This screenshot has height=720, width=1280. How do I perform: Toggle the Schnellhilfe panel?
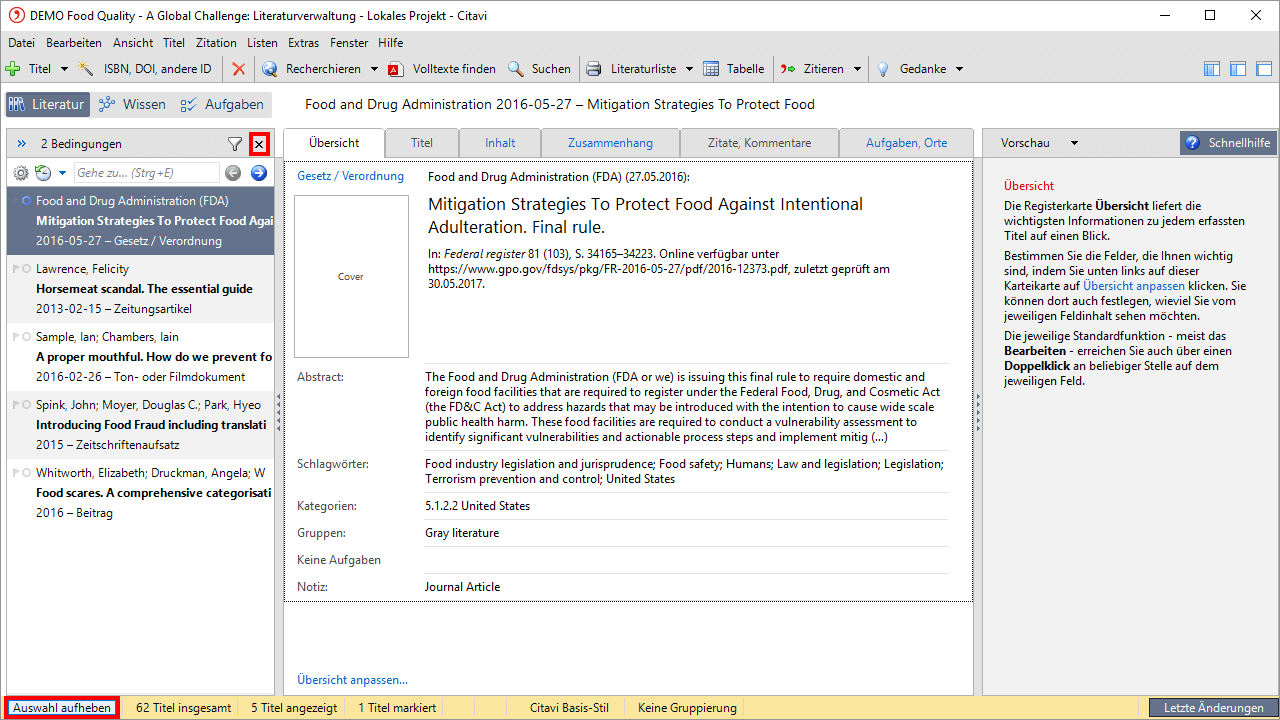[1228, 143]
